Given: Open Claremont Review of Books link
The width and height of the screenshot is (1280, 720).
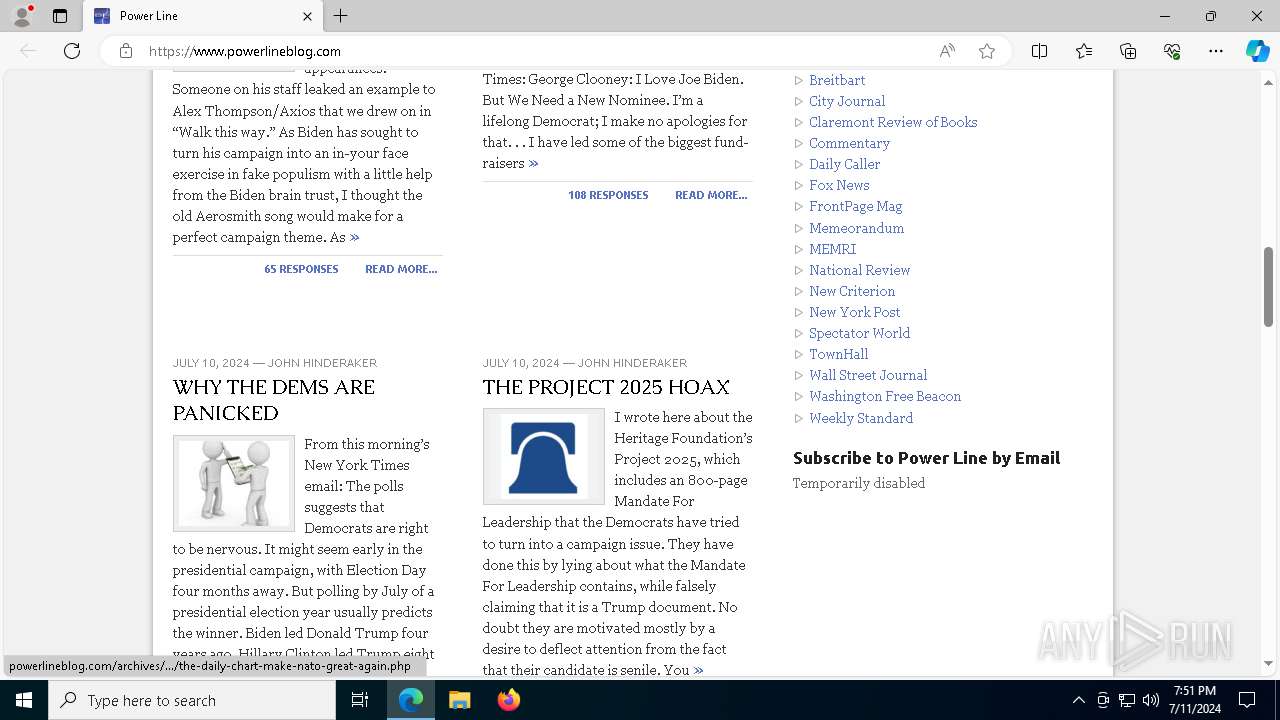Looking at the screenshot, I should tap(893, 122).
